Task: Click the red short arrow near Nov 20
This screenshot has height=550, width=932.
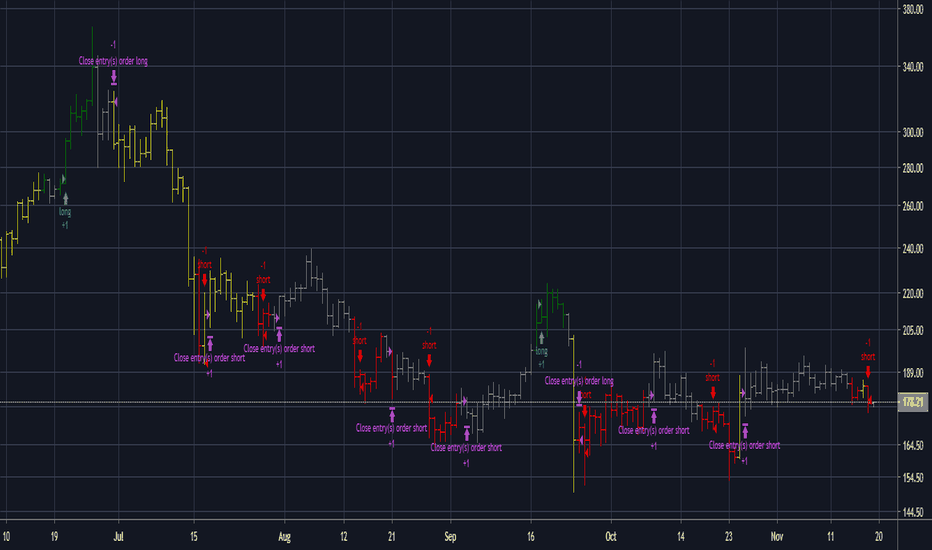Action: tap(868, 372)
